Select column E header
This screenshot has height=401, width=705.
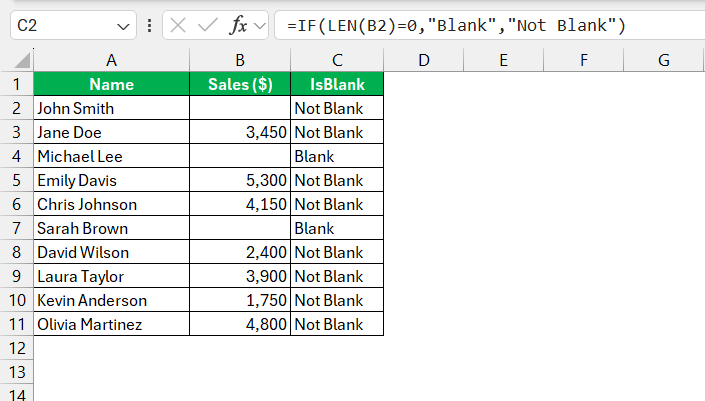[x=504, y=60]
